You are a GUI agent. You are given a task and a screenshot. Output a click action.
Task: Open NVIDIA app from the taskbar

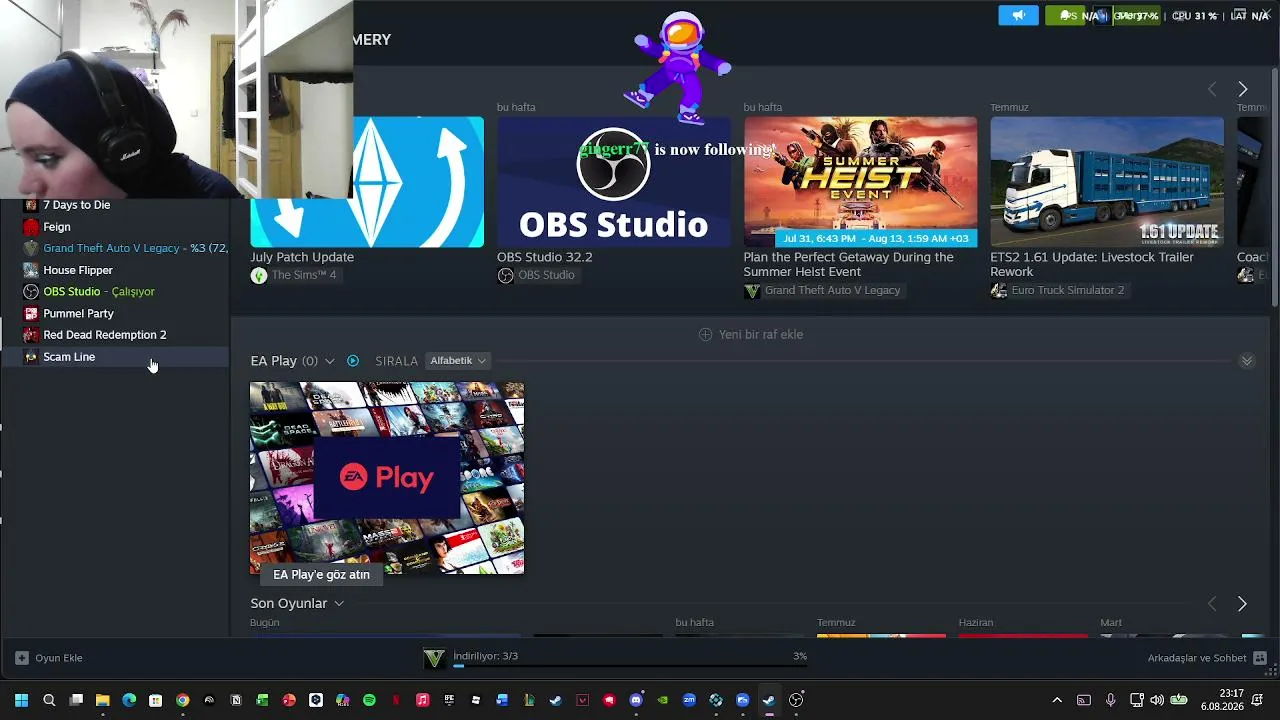662,700
